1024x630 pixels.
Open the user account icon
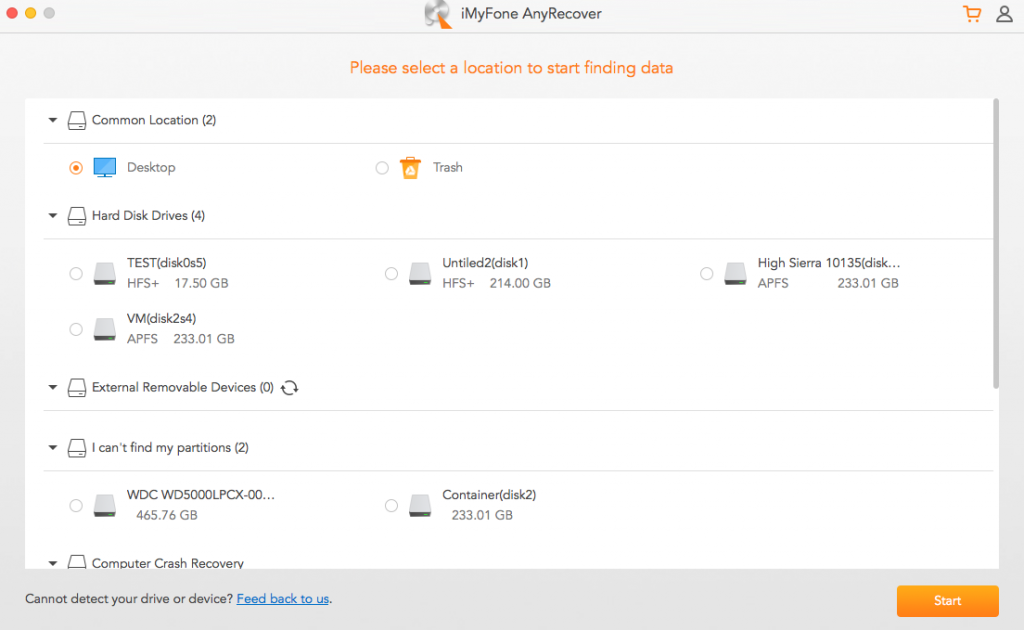[1004, 14]
